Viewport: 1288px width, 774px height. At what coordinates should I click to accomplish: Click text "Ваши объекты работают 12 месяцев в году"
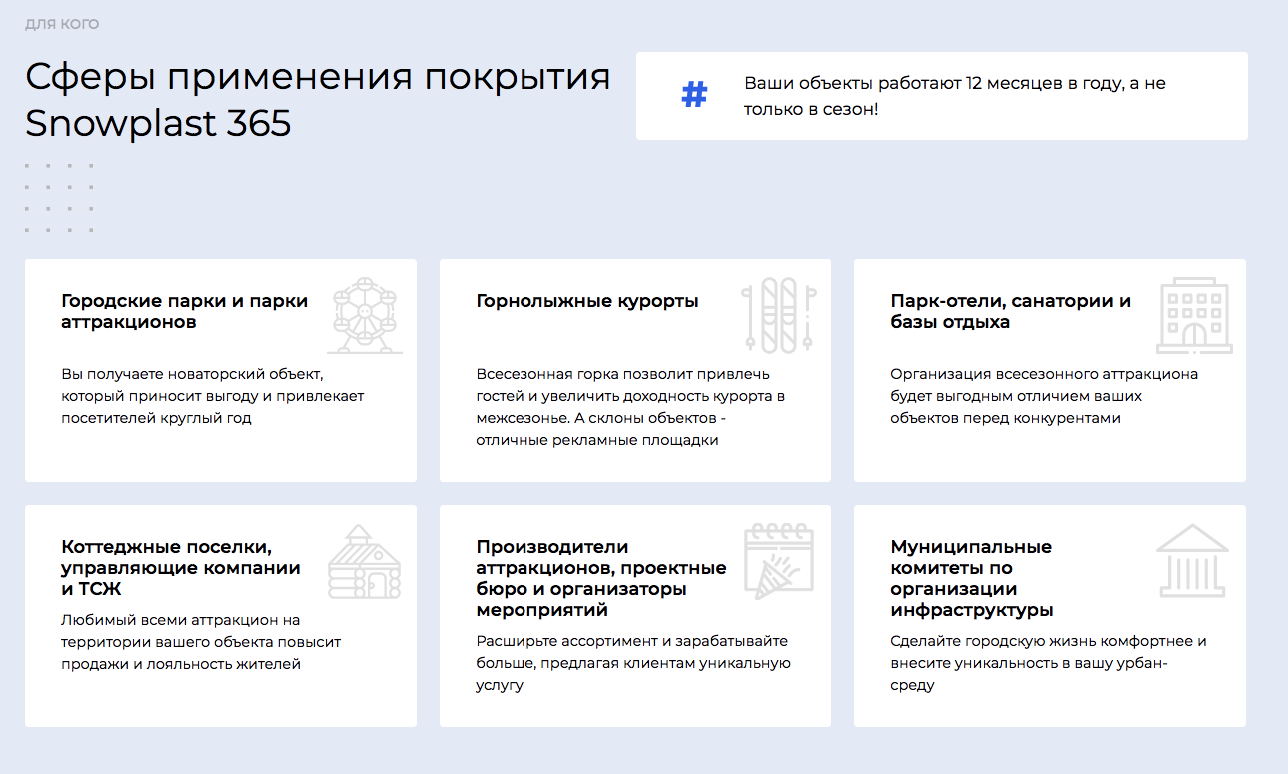pyautogui.click(x=933, y=84)
